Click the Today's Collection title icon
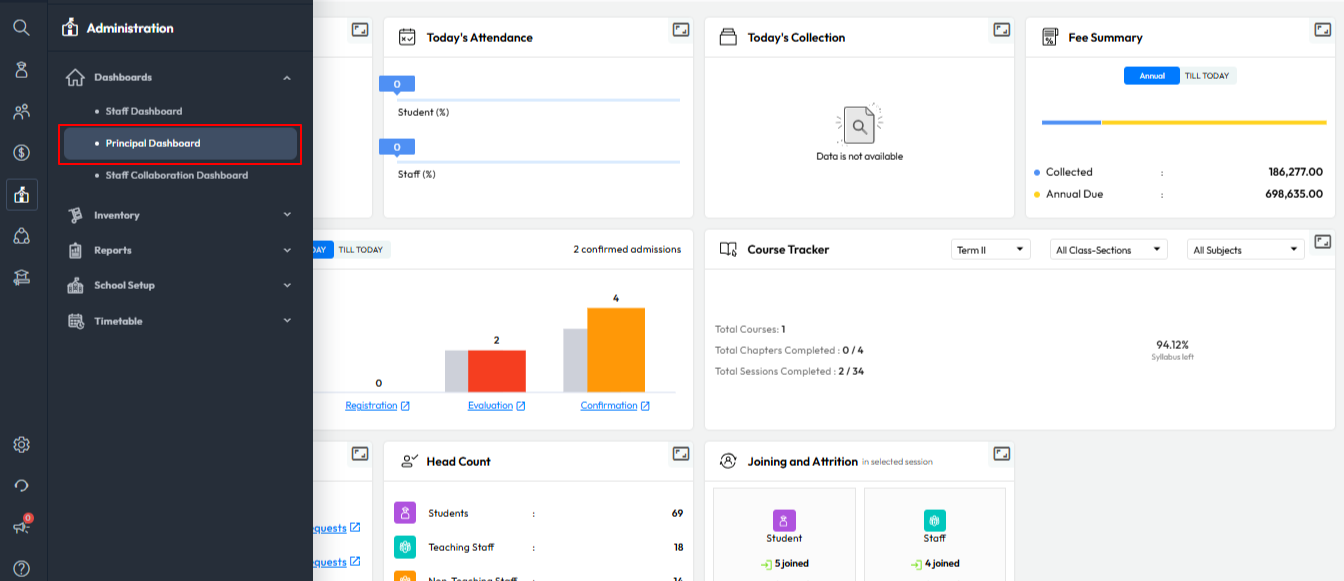The width and height of the screenshot is (1344, 581). click(x=728, y=37)
